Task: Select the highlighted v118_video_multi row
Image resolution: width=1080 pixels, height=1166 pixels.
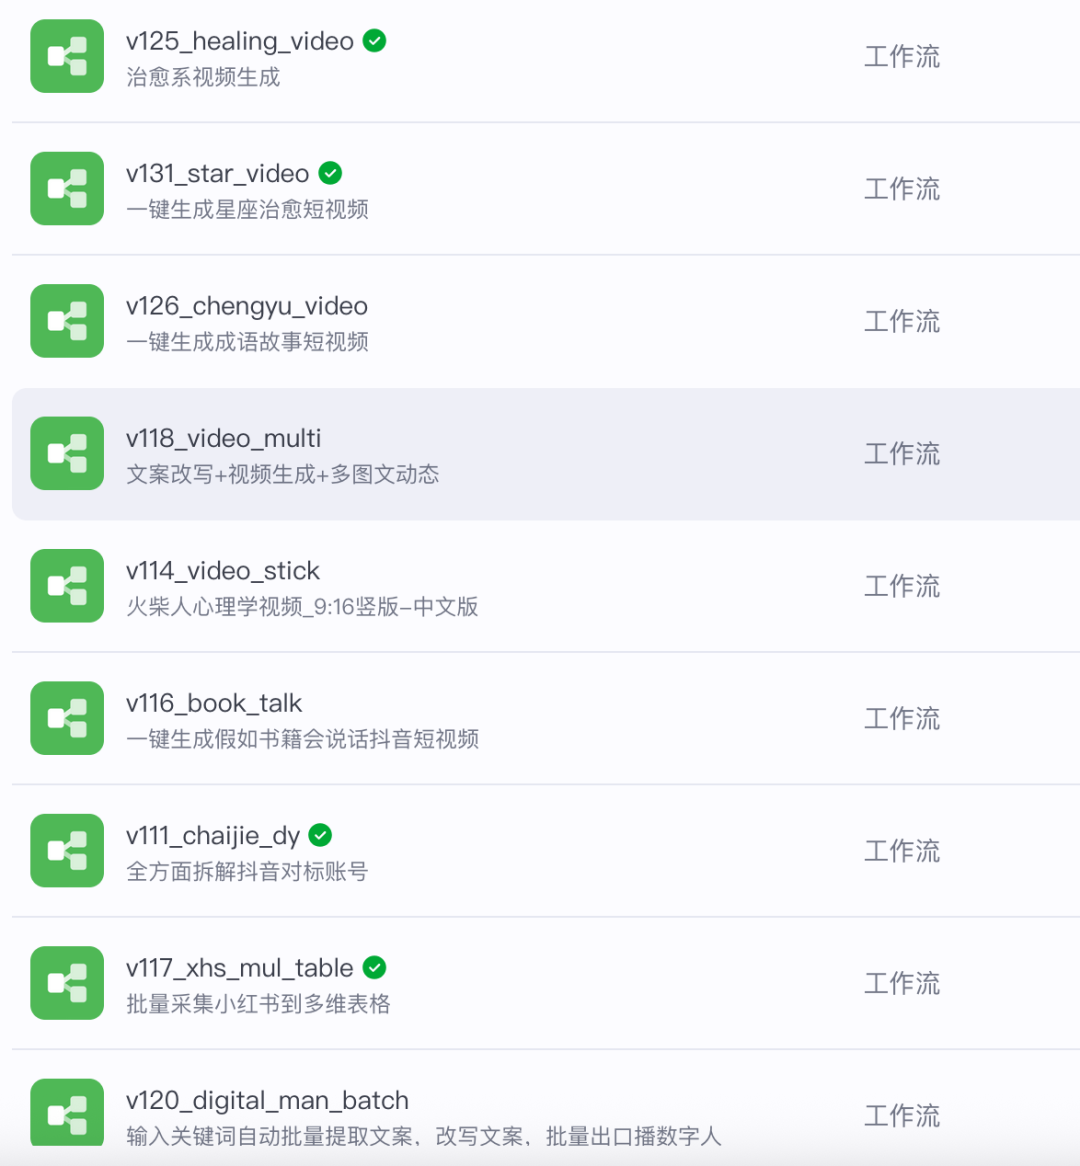Action: click(546, 454)
